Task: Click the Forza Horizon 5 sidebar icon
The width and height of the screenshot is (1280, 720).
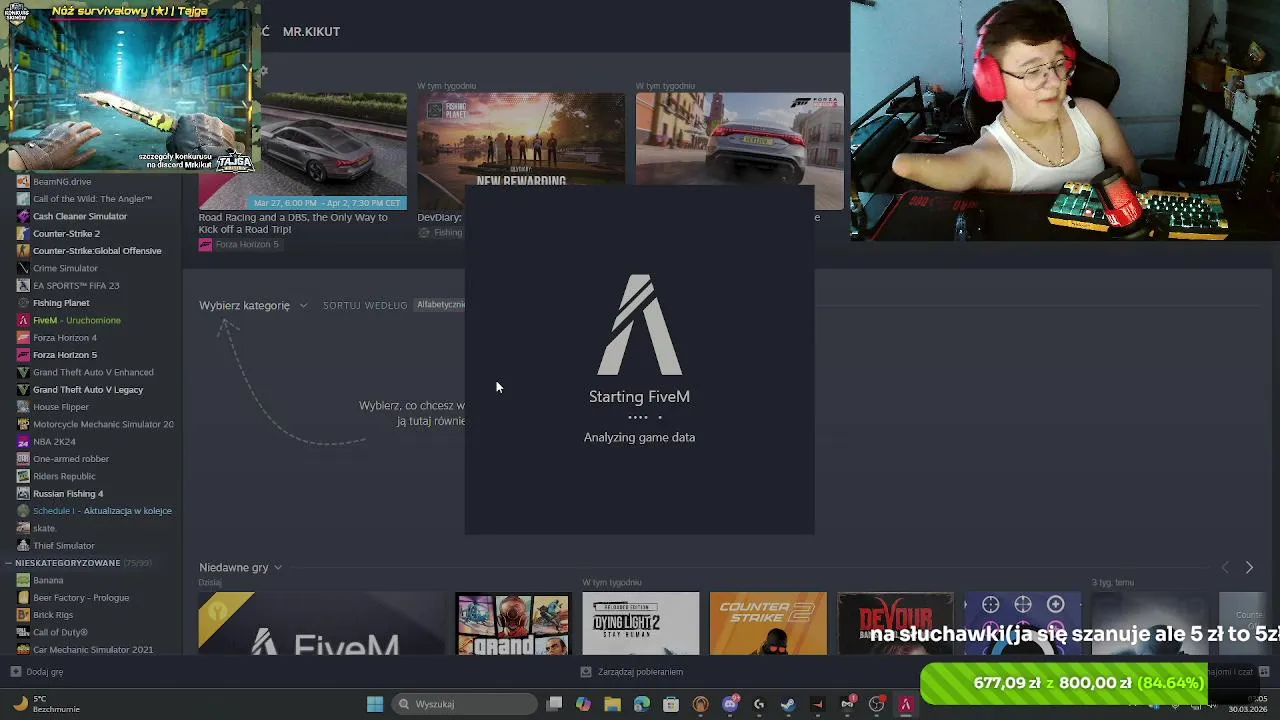Action: [23, 355]
